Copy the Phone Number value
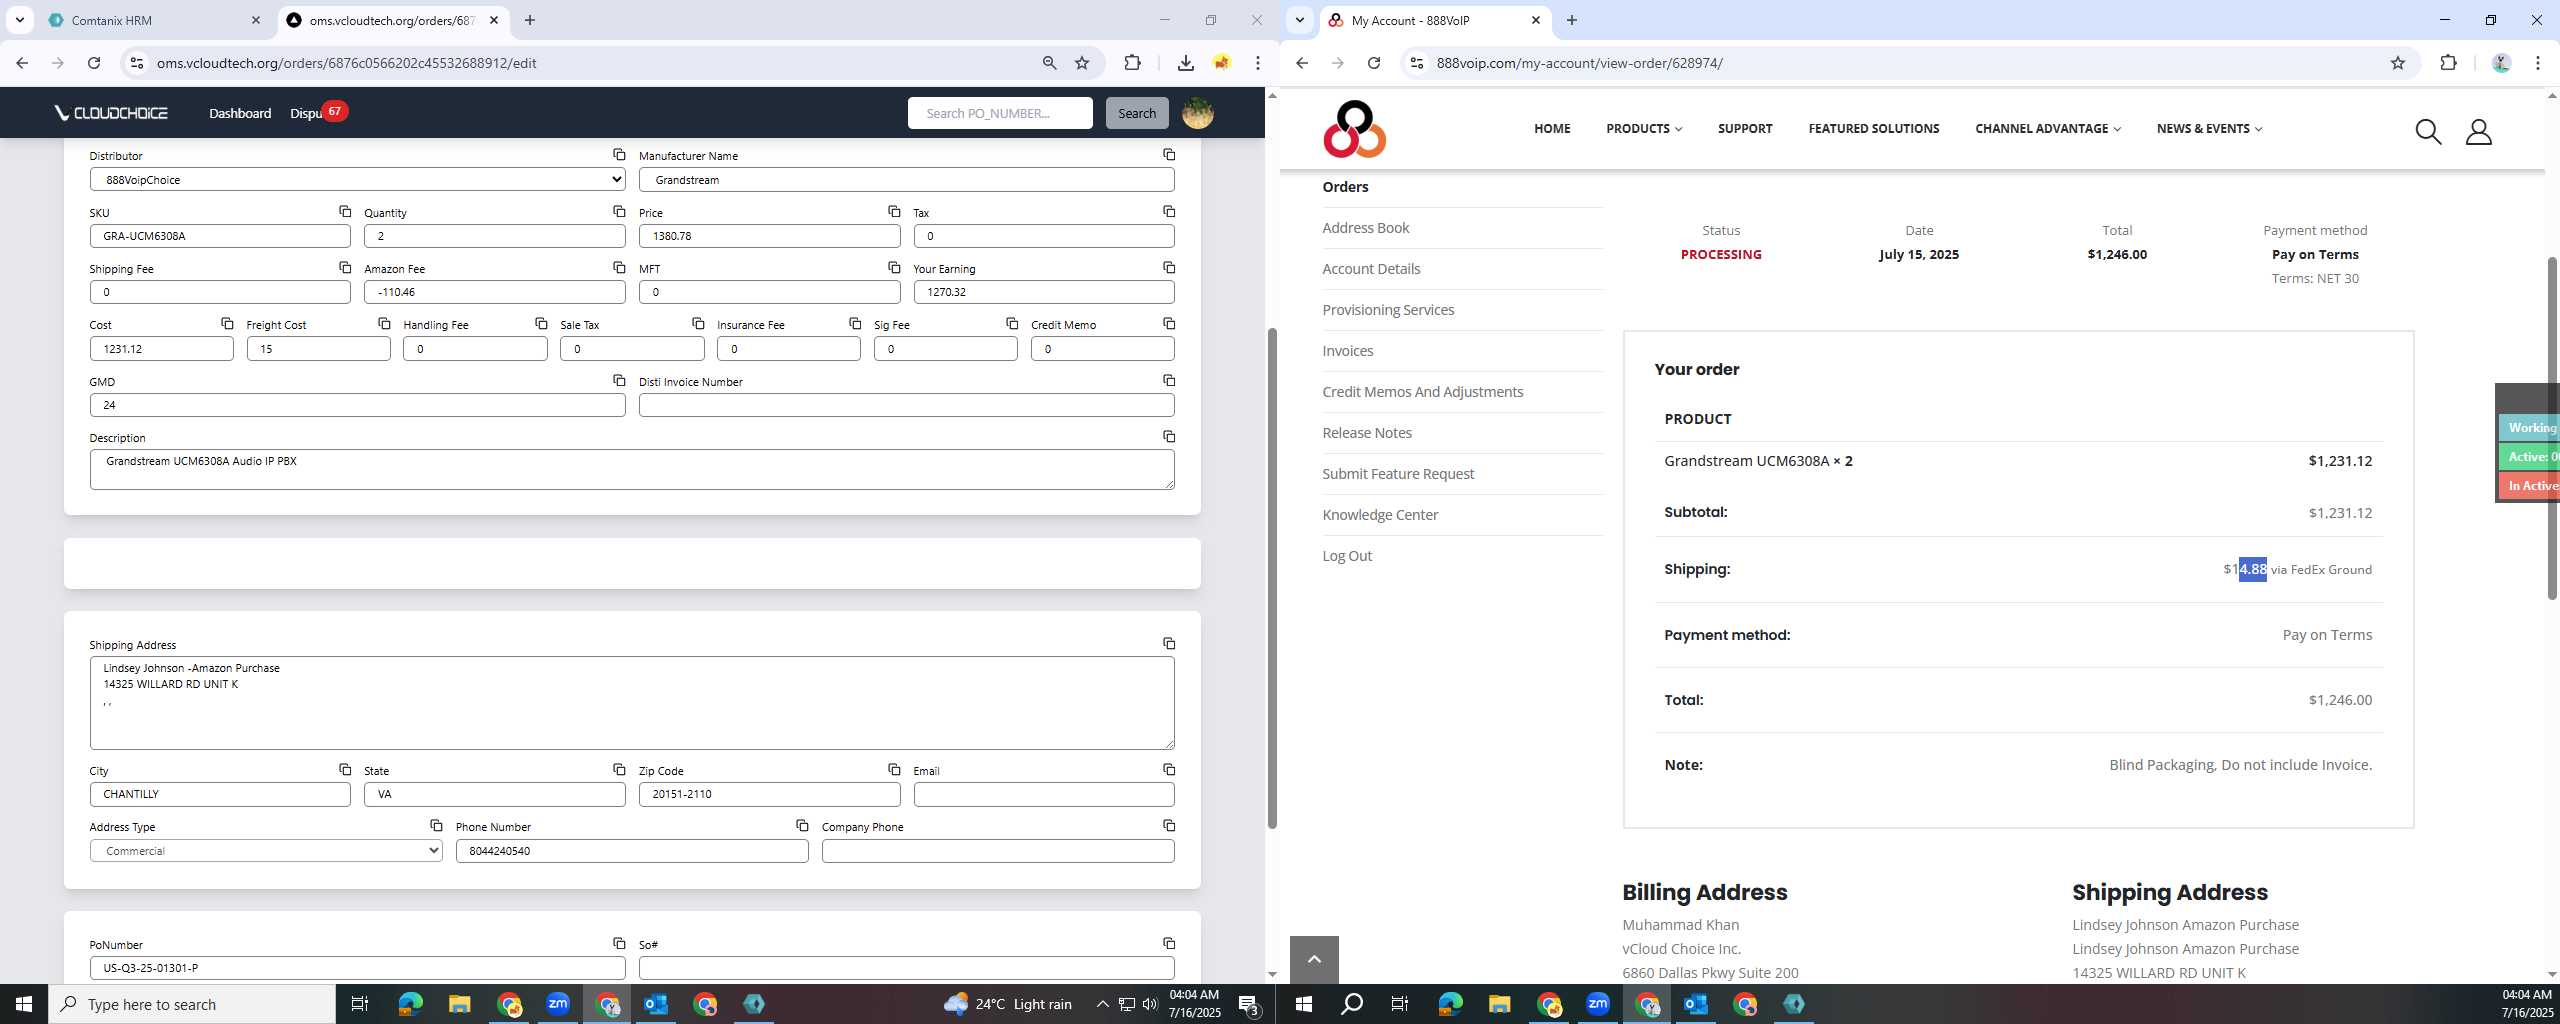 coord(802,826)
